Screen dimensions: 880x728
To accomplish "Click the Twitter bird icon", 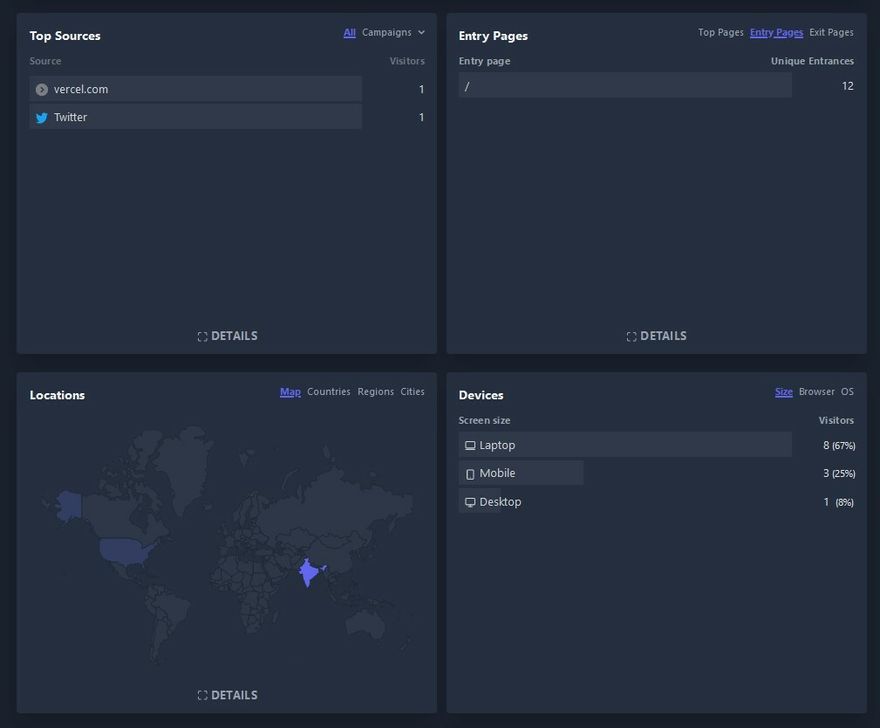I will tap(41, 117).
